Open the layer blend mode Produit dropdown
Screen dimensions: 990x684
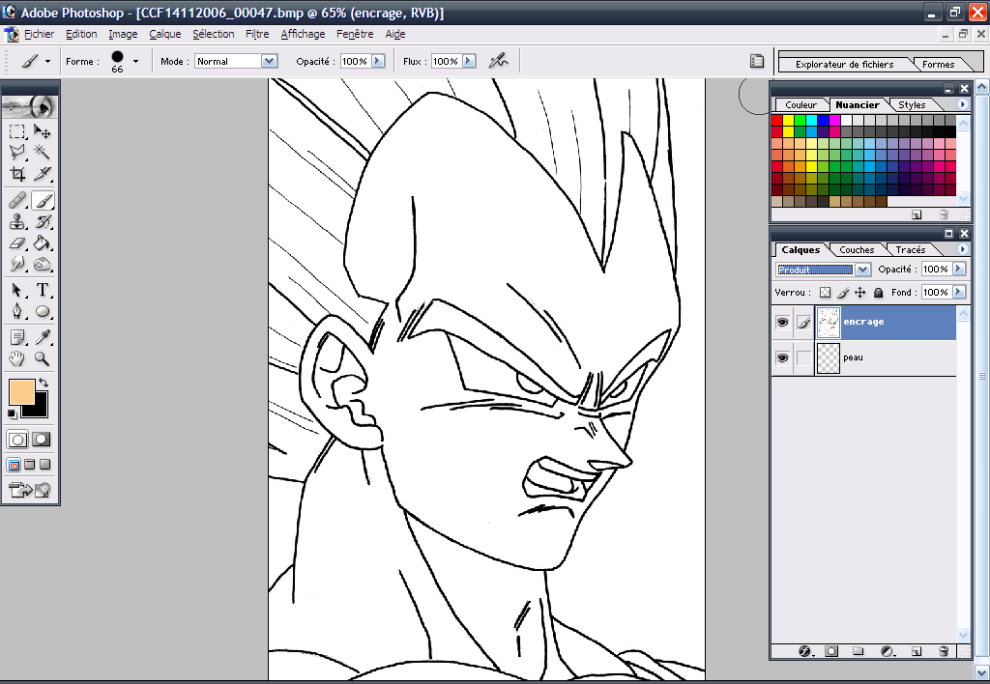click(x=862, y=270)
